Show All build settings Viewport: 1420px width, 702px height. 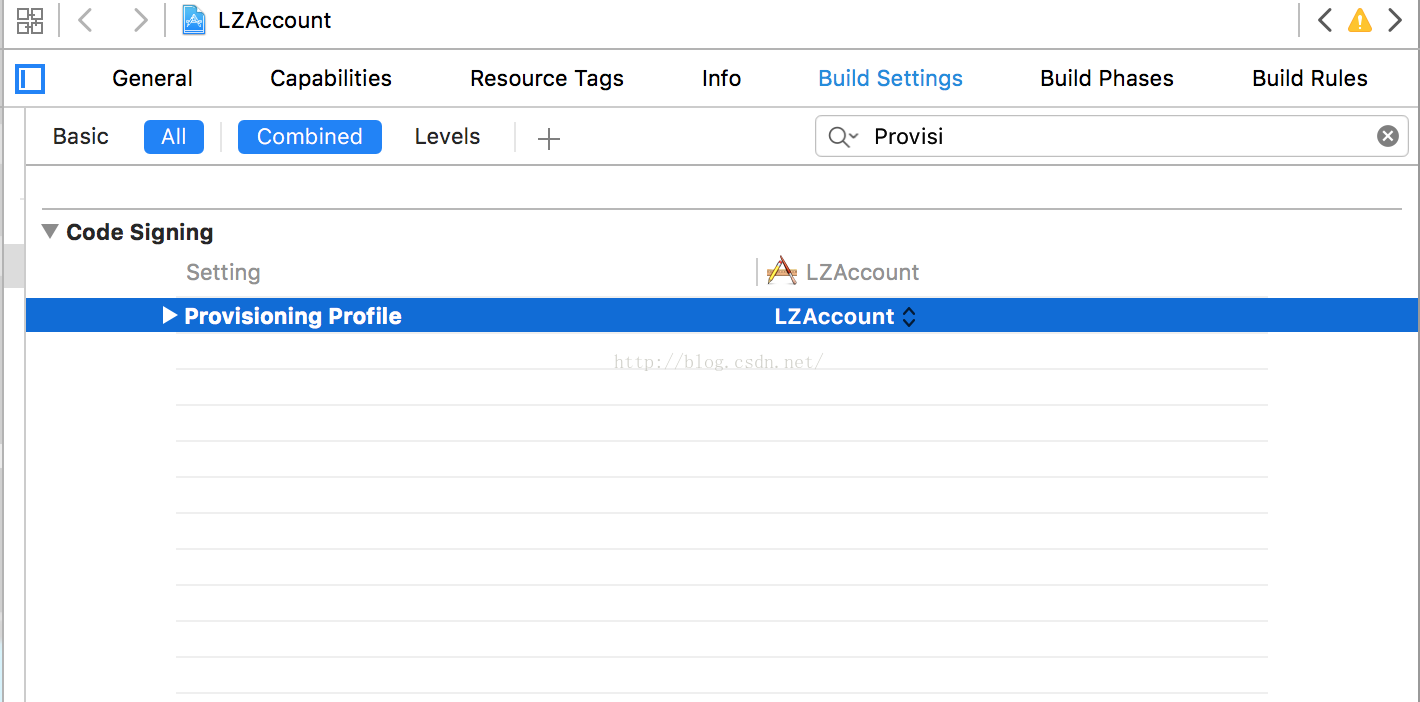tap(173, 136)
